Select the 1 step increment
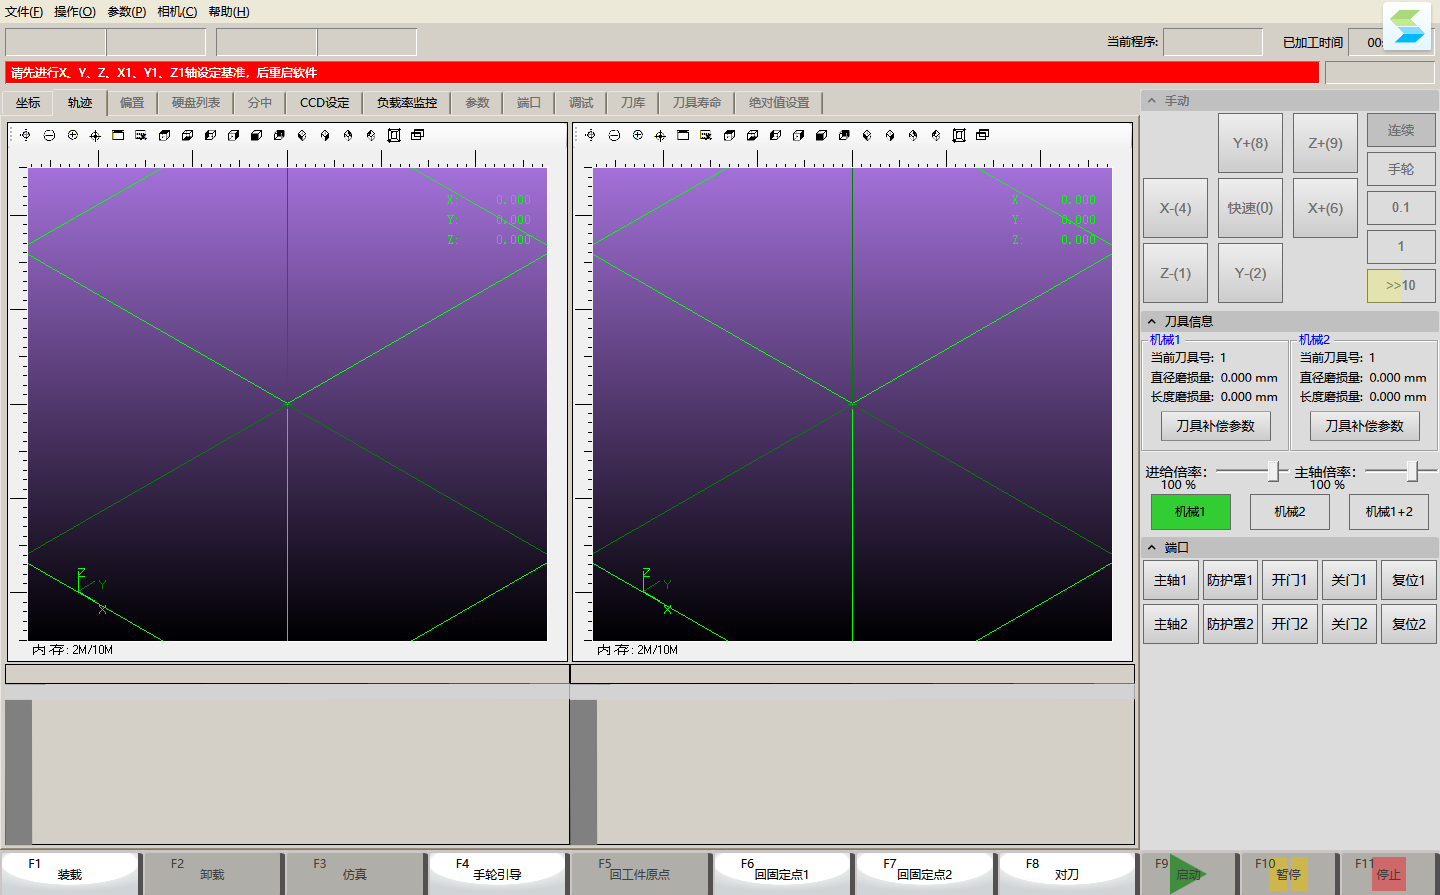 click(x=1401, y=247)
